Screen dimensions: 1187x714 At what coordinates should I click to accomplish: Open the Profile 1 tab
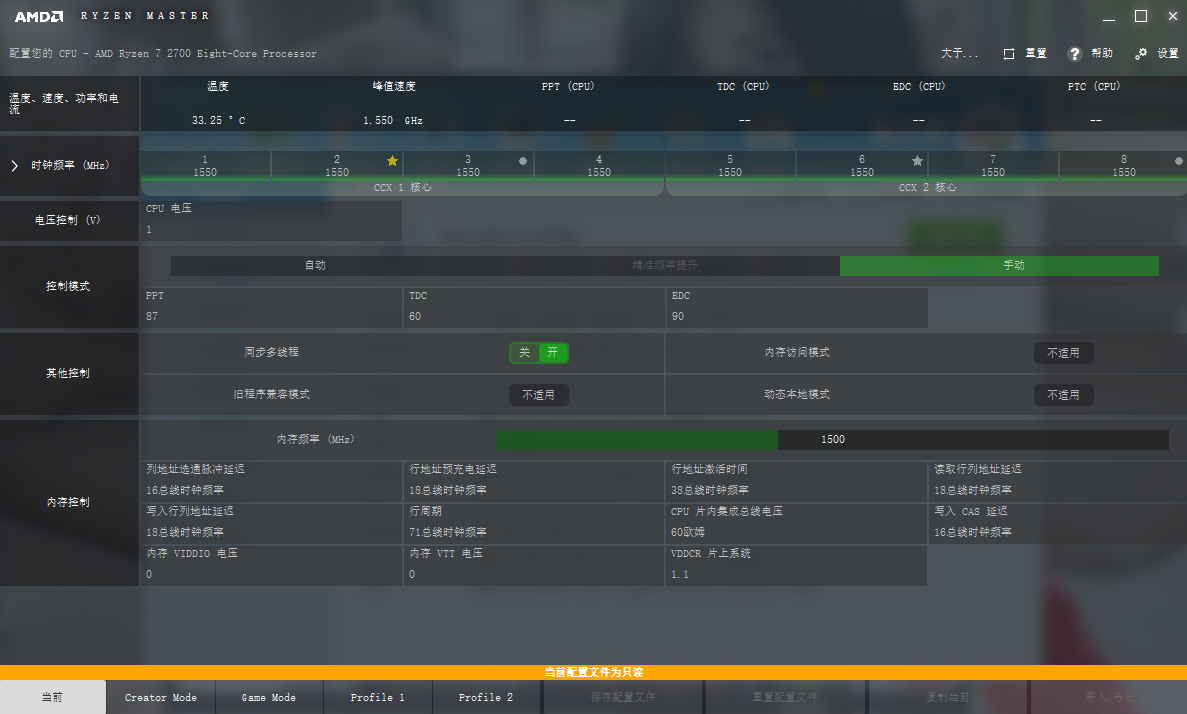pyautogui.click(x=377, y=697)
